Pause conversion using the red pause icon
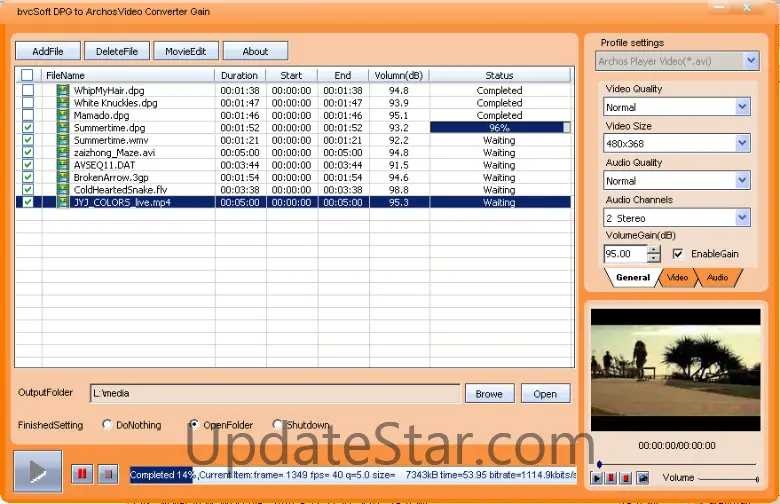The width and height of the screenshot is (780, 504). [82, 474]
